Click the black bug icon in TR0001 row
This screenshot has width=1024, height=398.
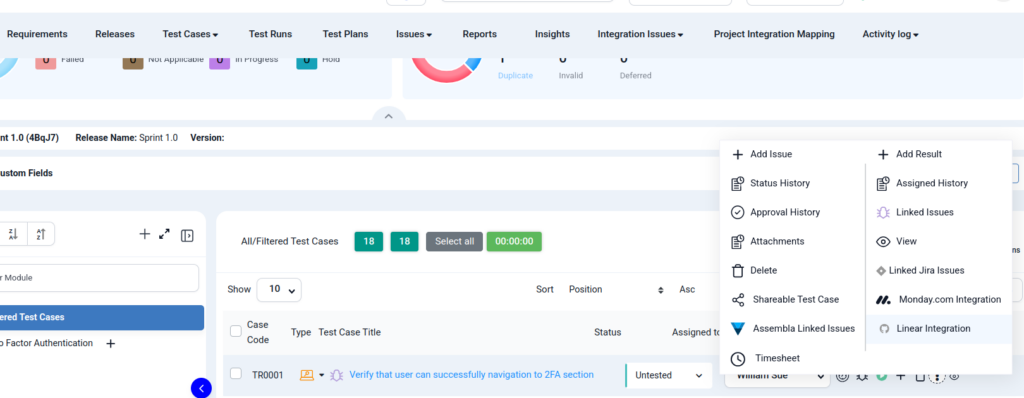[862, 376]
